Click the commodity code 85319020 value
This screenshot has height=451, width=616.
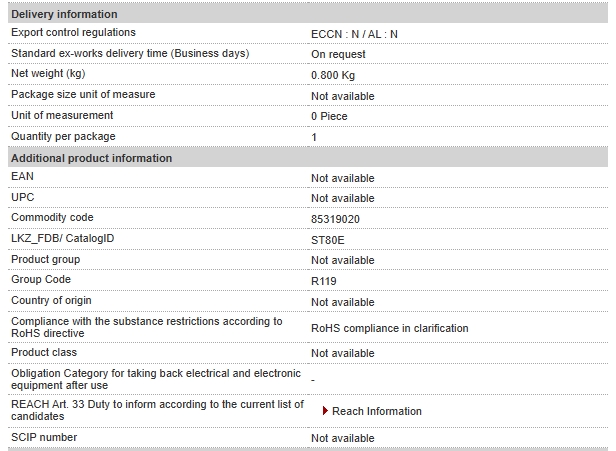pos(335,219)
